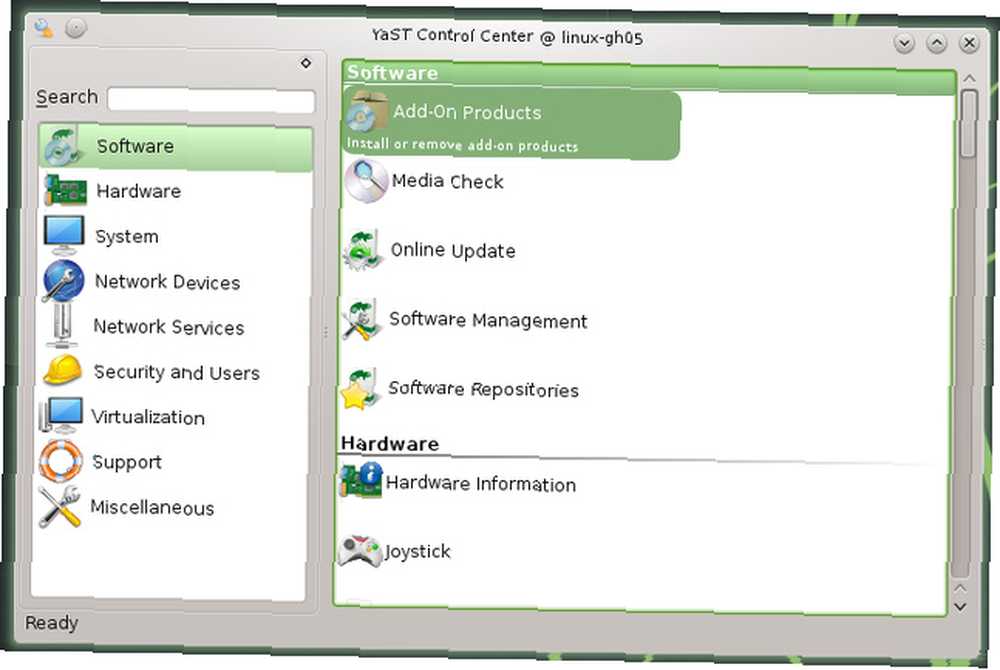Click the Hardware section header

390,443
